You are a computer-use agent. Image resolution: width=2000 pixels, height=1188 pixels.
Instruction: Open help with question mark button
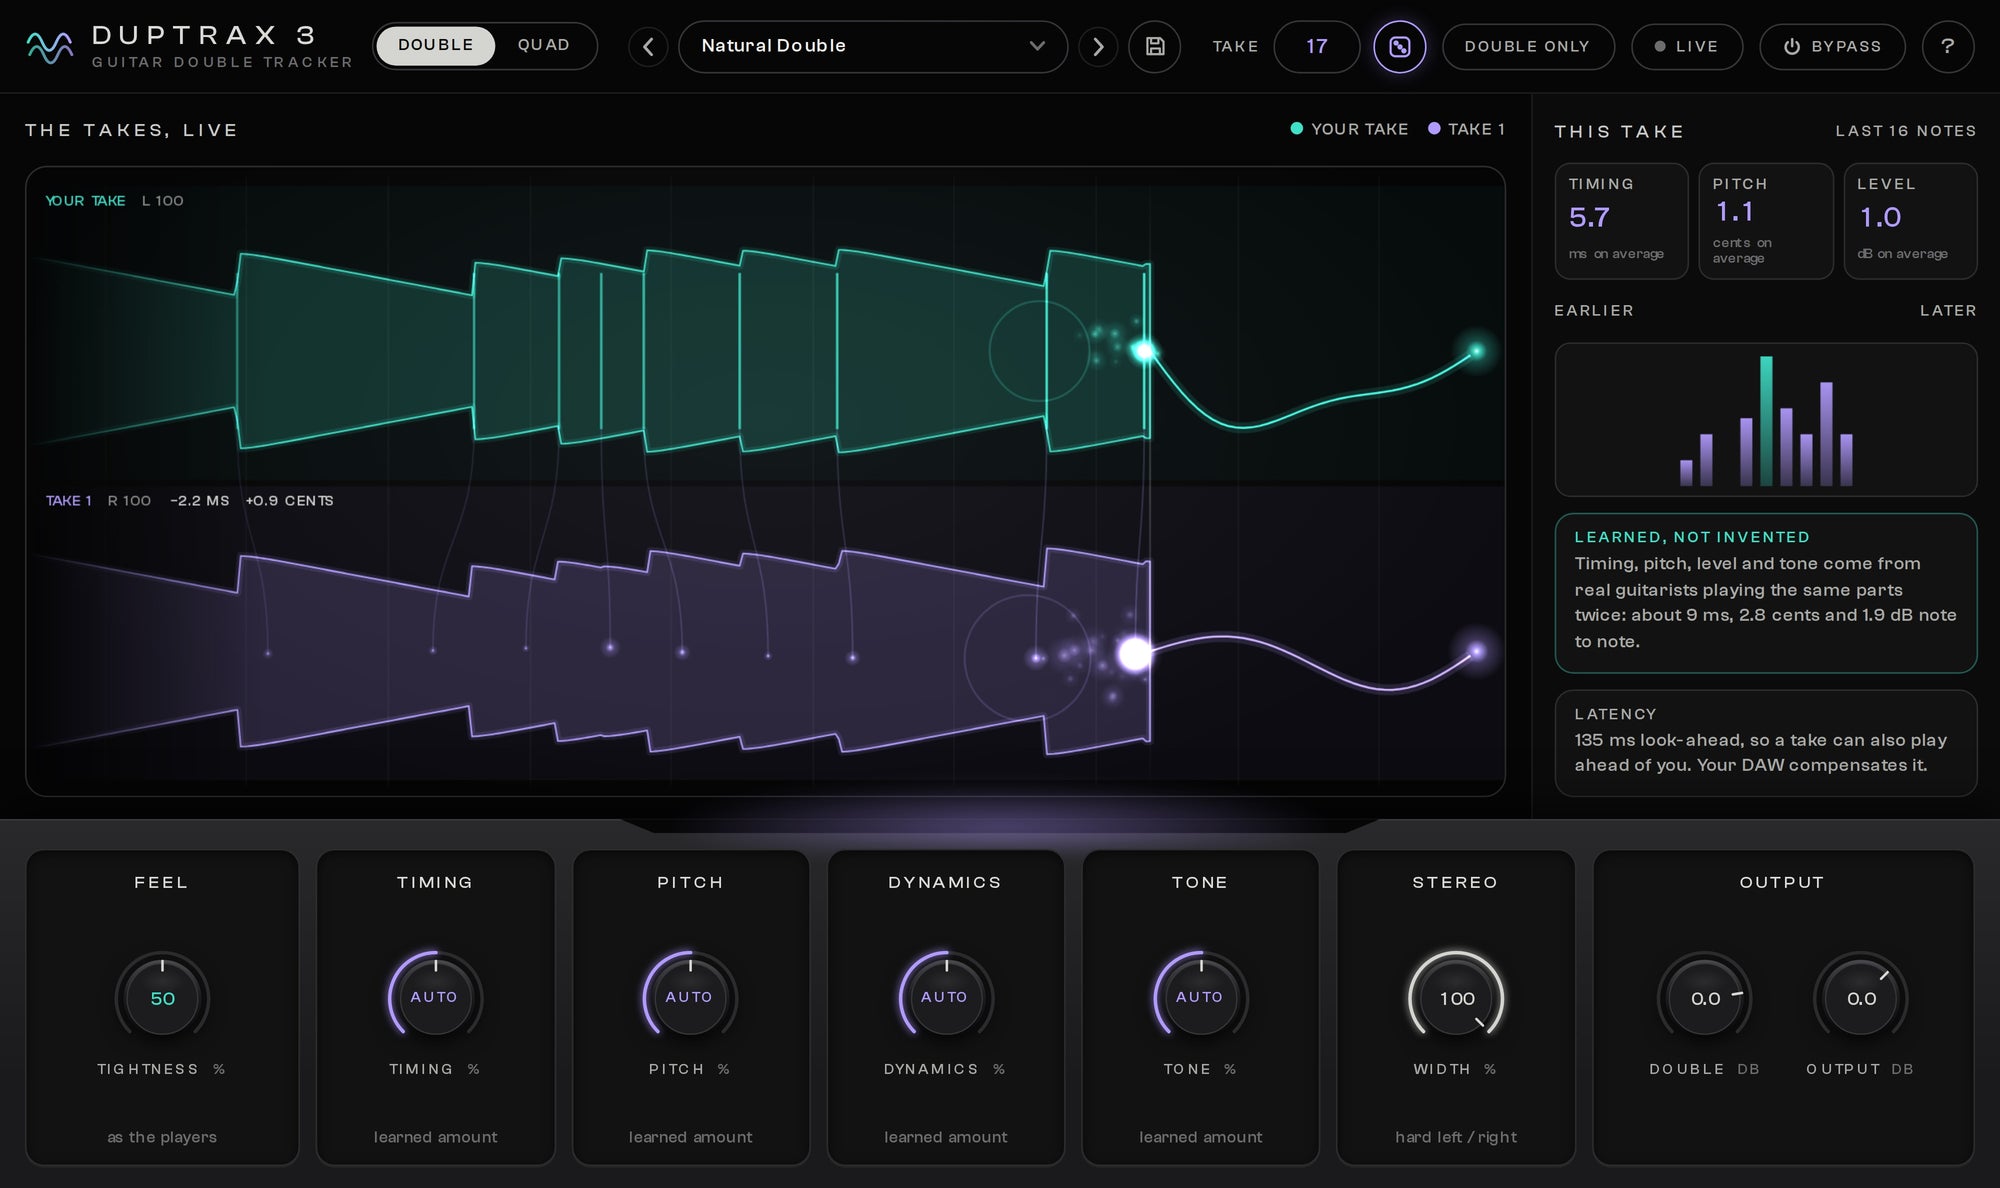coord(1947,47)
